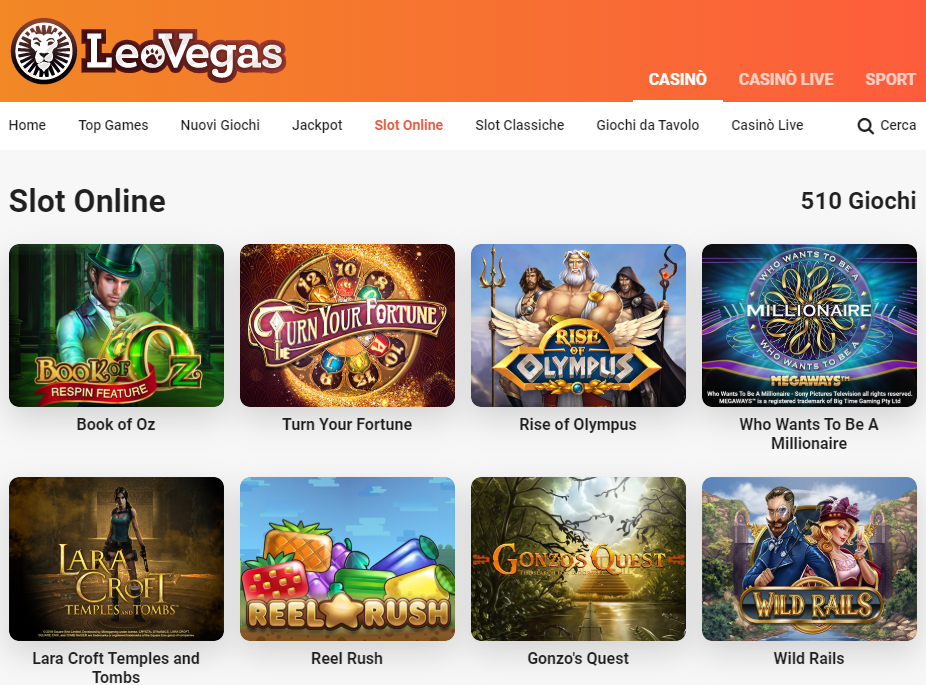
Task: Click the Gonzo's Quest title link
Action: coord(578,658)
